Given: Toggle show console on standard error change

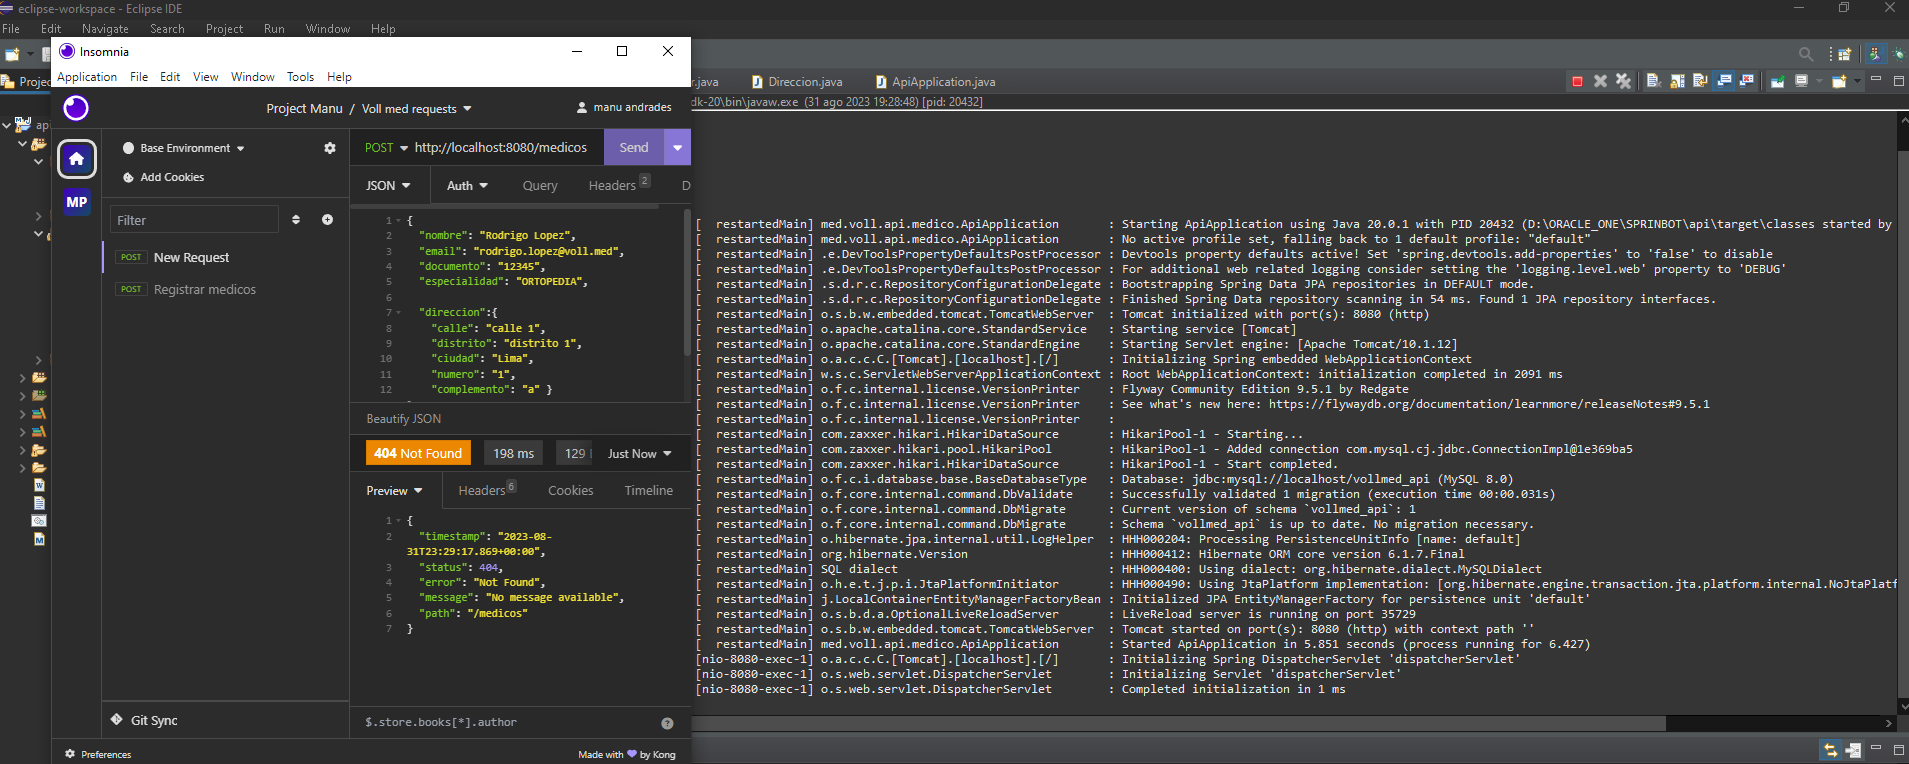Looking at the screenshot, I should 1747,80.
